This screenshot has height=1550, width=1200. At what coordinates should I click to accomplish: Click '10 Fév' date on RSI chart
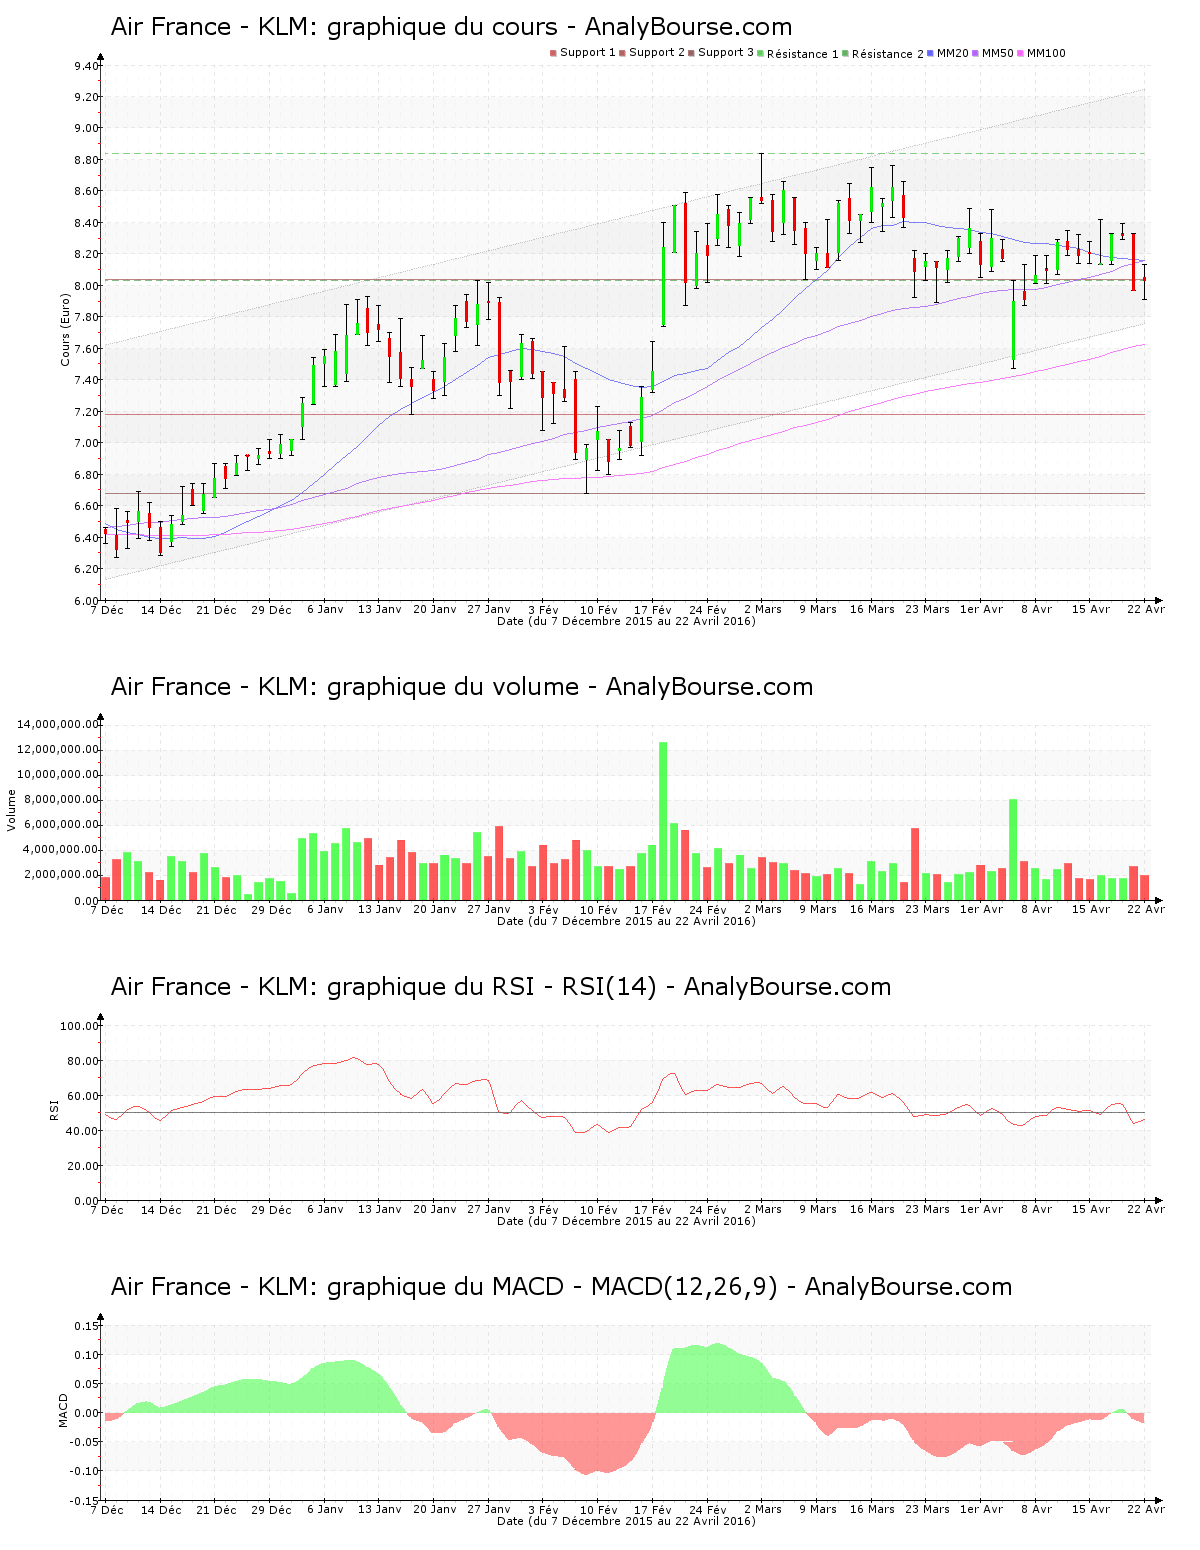pos(599,1210)
